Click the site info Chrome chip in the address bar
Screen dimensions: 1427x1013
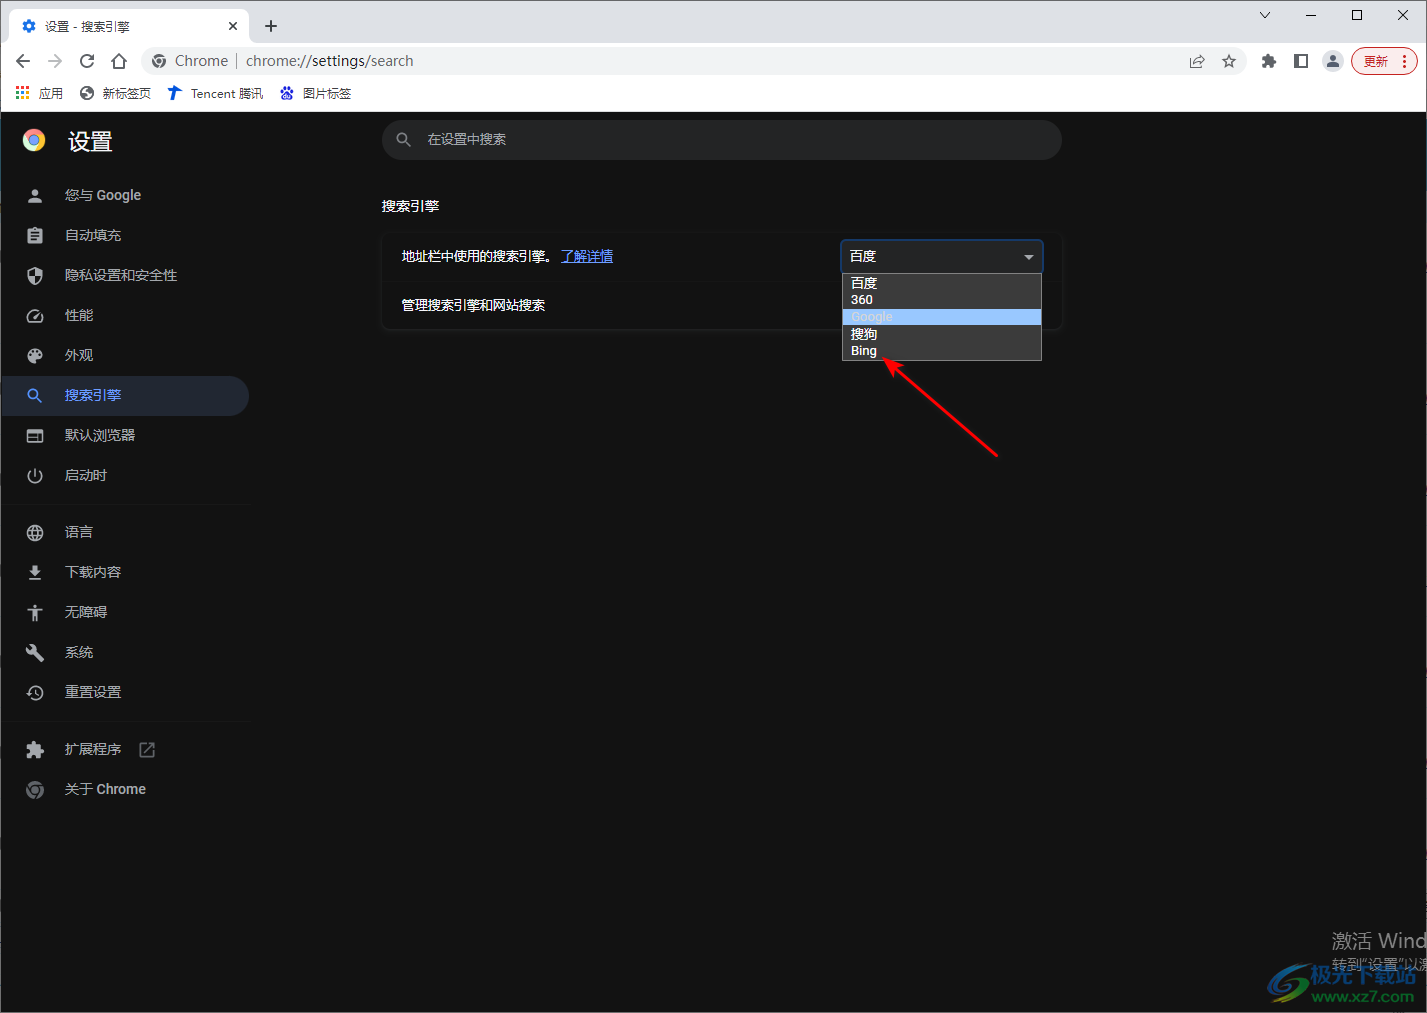[x=190, y=61]
